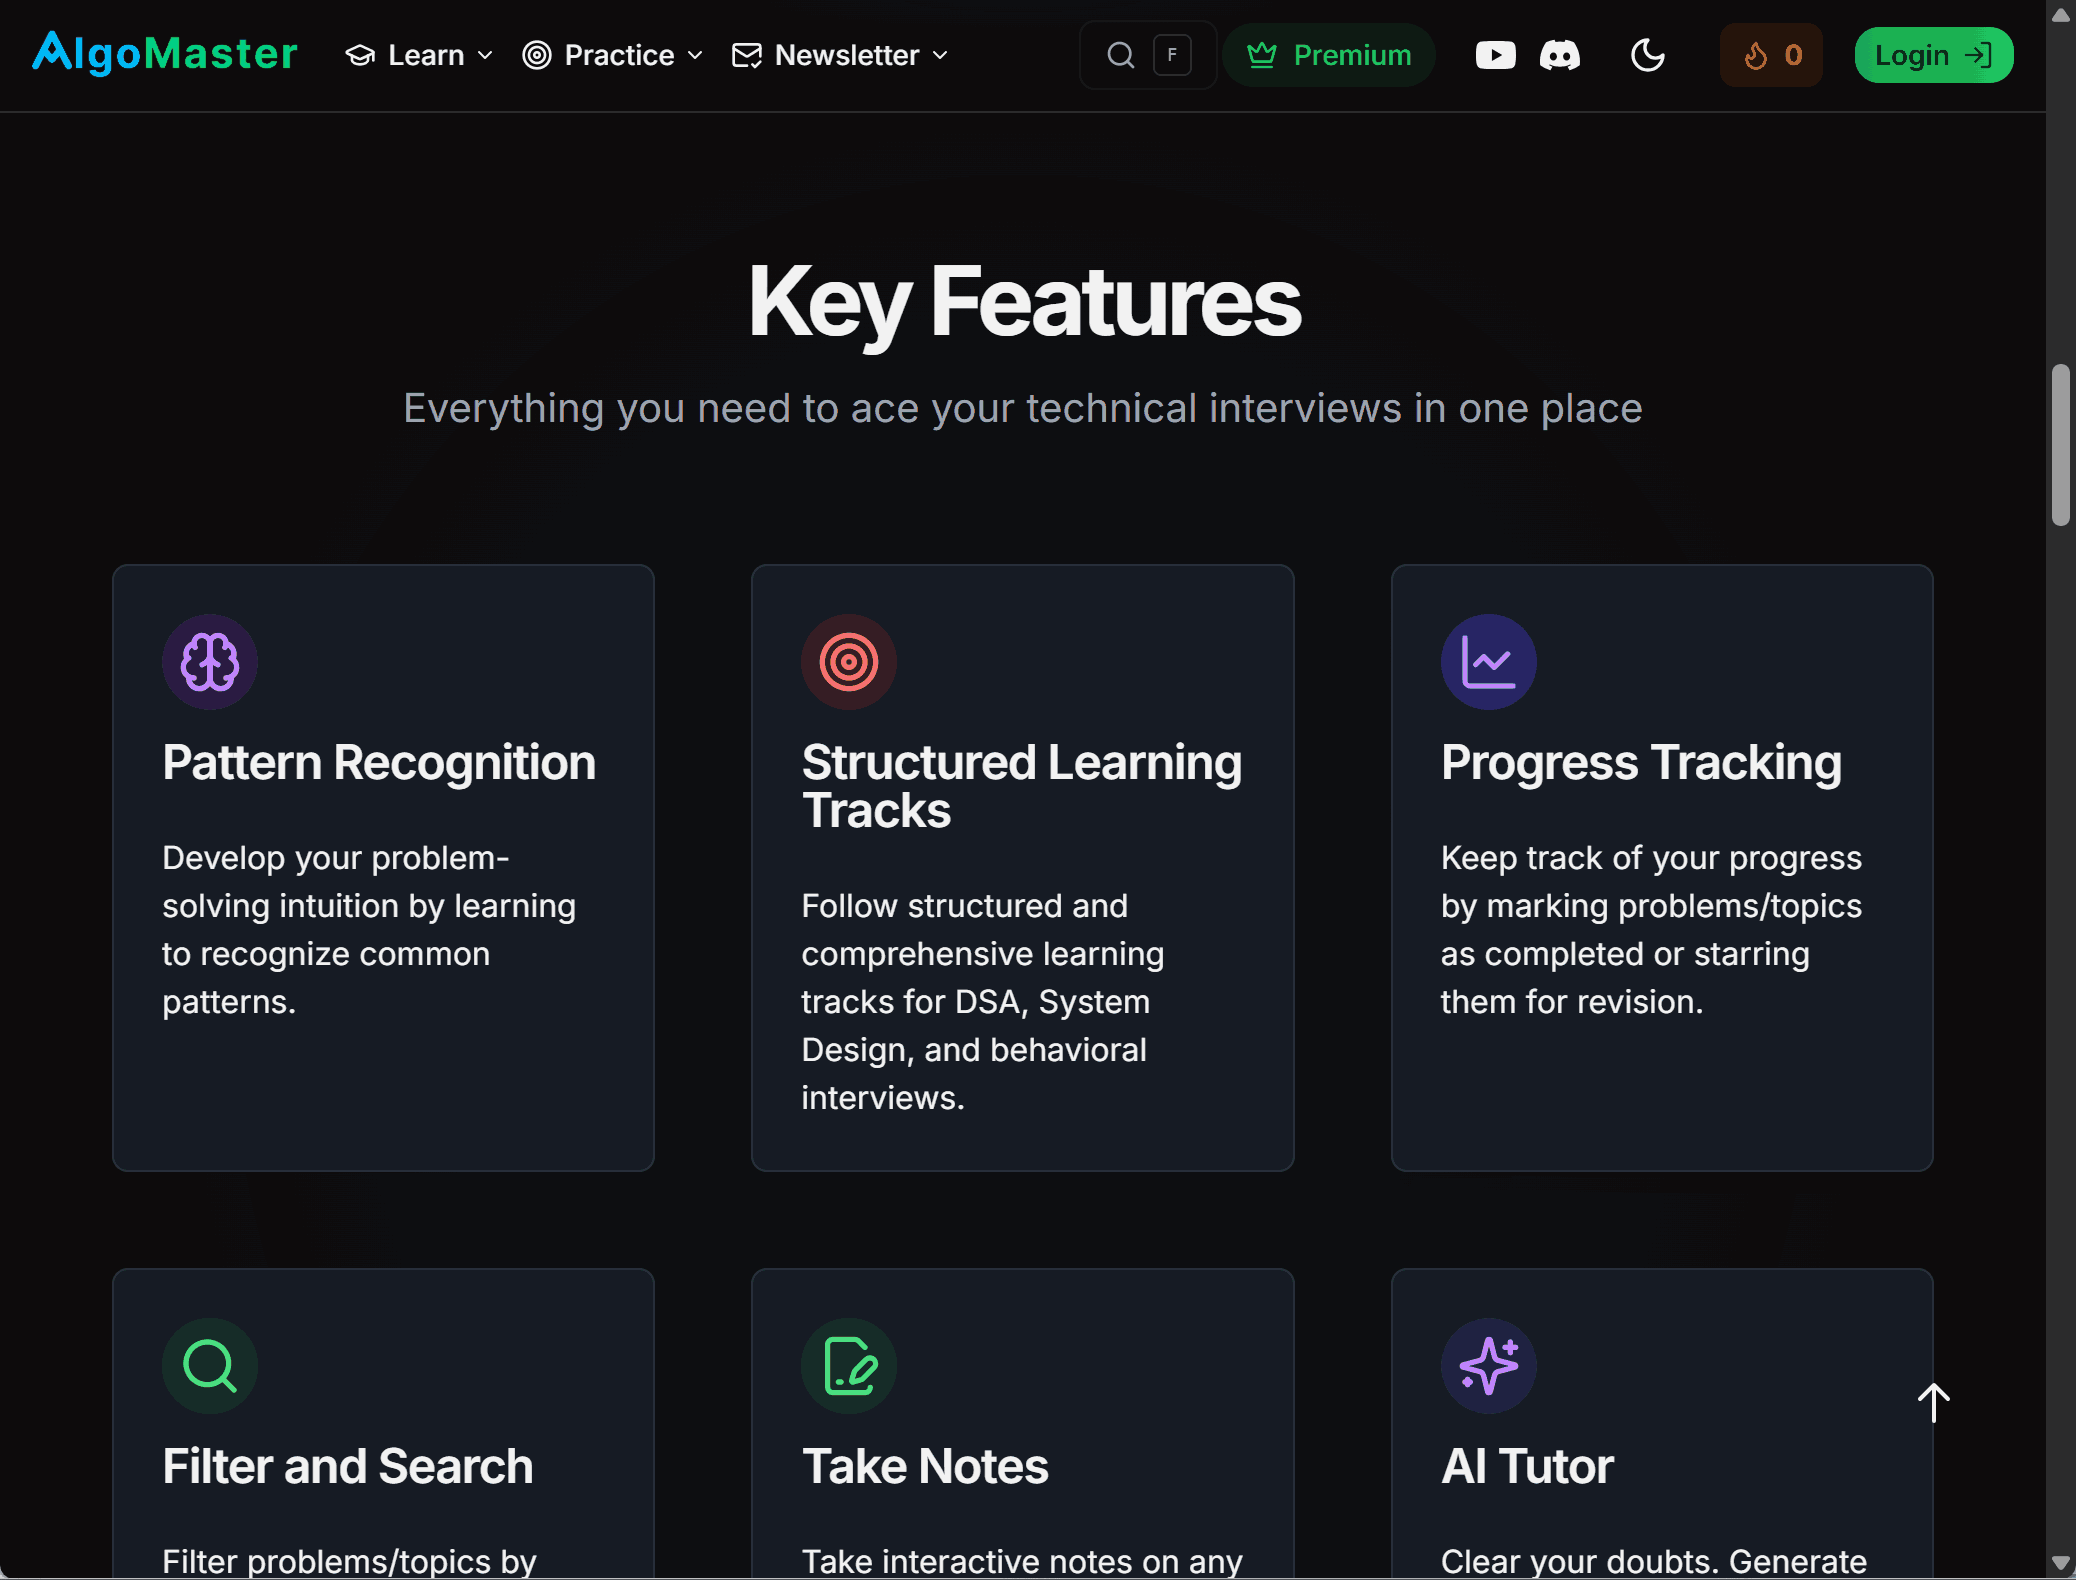This screenshot has height=1580, width=2076.
Task: Click the envelope icon beside Newsletter
Action: pyautogui.click(x=747, y=55)
